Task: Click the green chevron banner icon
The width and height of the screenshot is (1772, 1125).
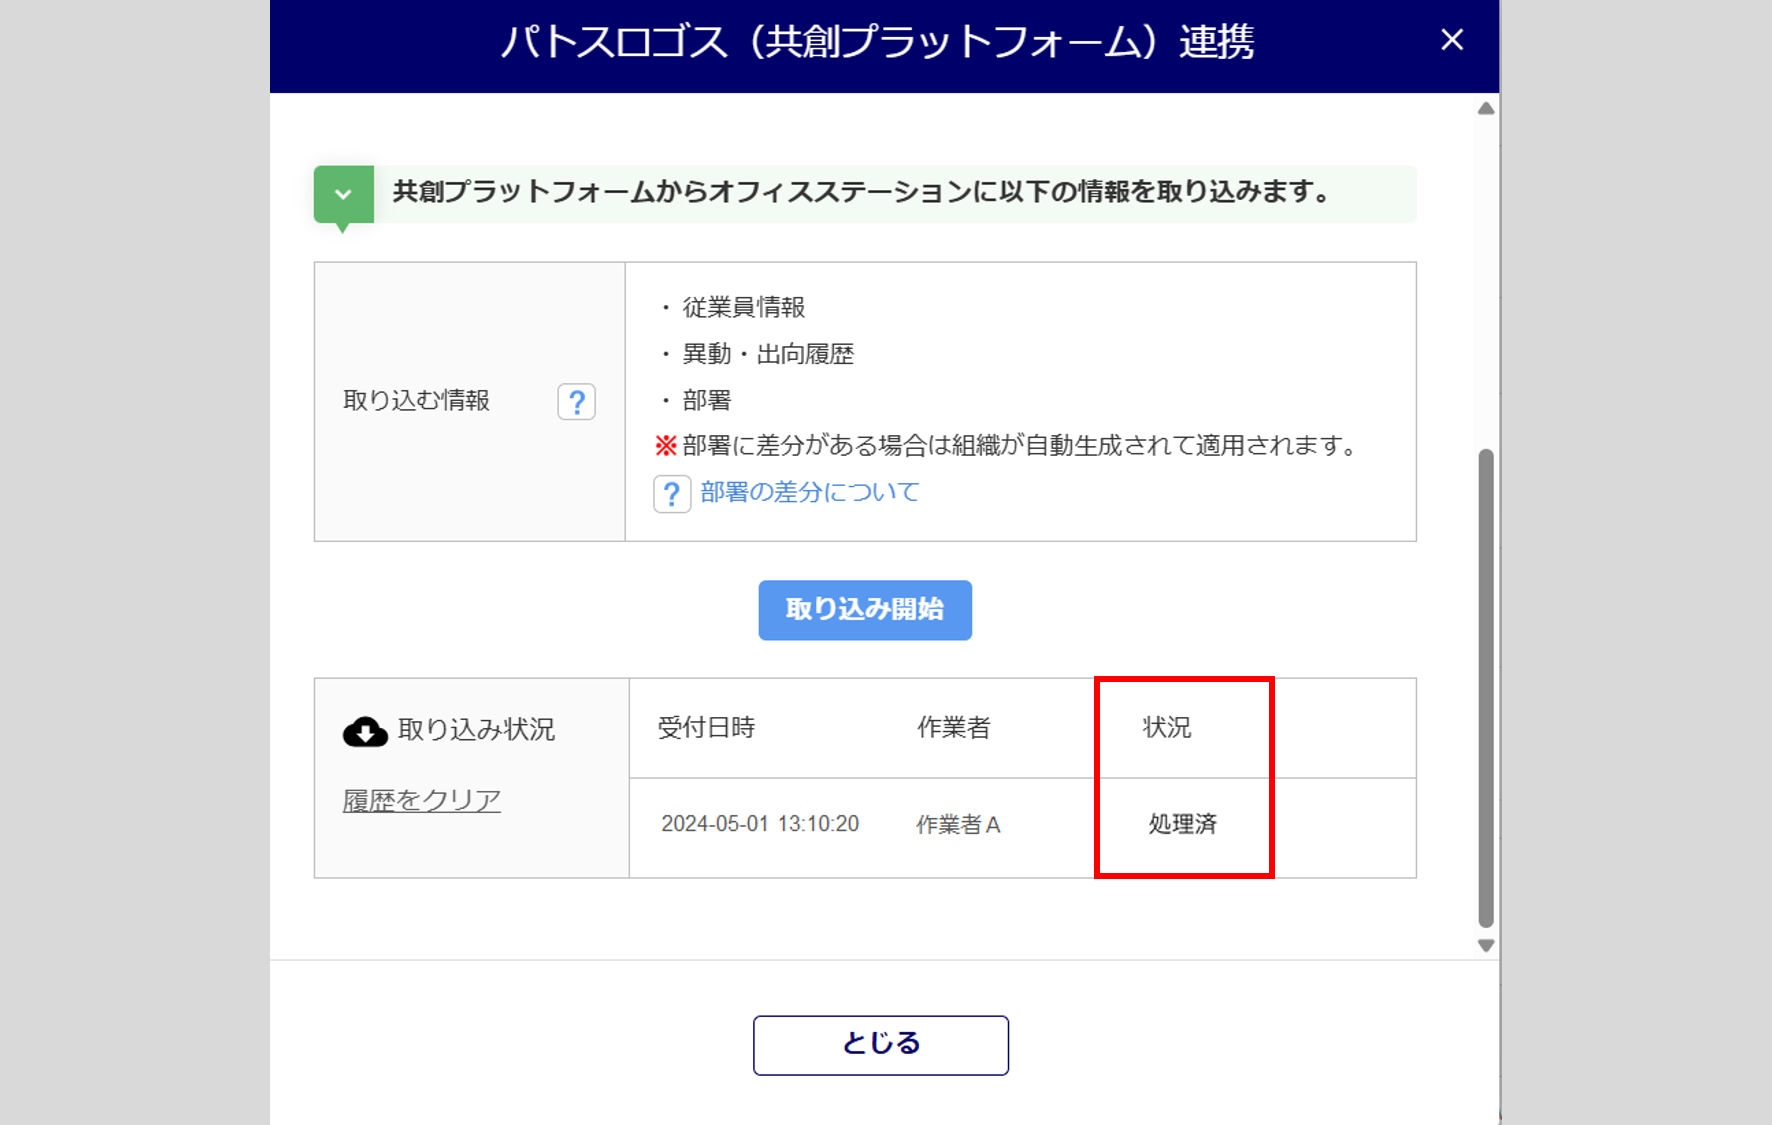Action: tap(343, 194)
